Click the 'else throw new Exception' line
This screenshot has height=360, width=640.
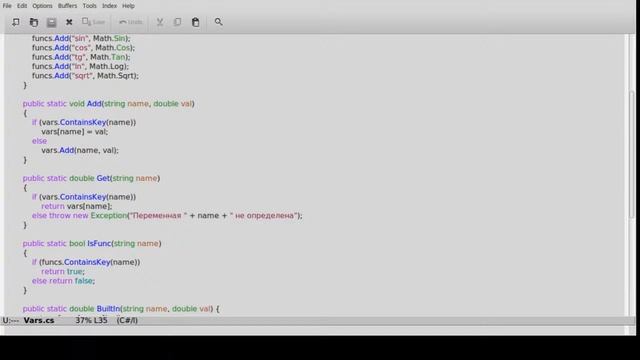click(x=167, y=216)
